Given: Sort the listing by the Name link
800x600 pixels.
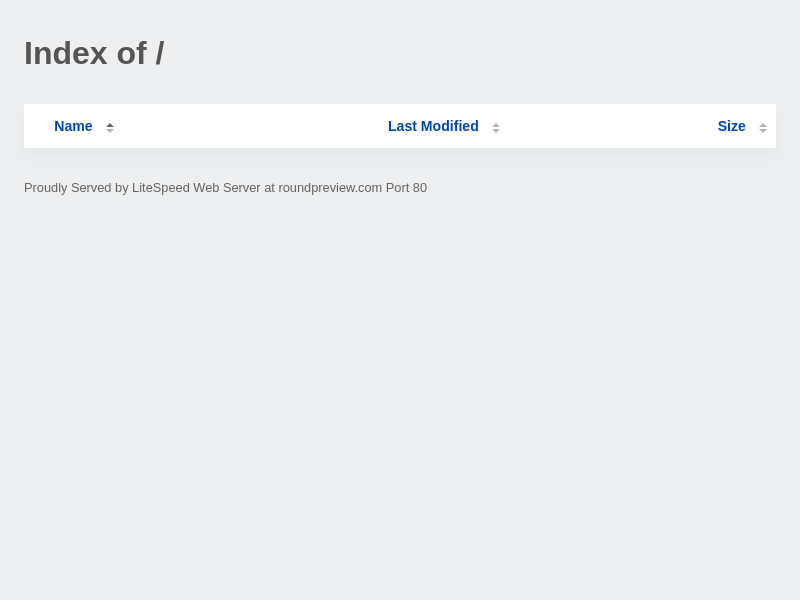Looking at the screenshot, I should pos(73,126).
